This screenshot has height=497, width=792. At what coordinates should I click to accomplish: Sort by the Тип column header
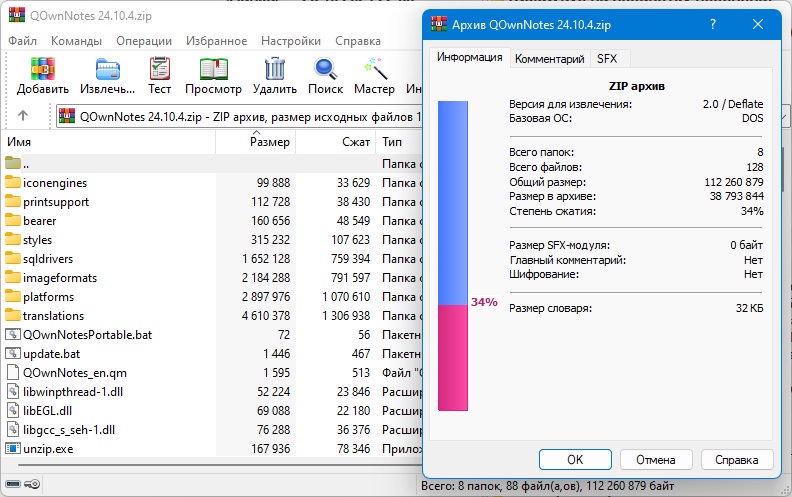pos(400,142)
